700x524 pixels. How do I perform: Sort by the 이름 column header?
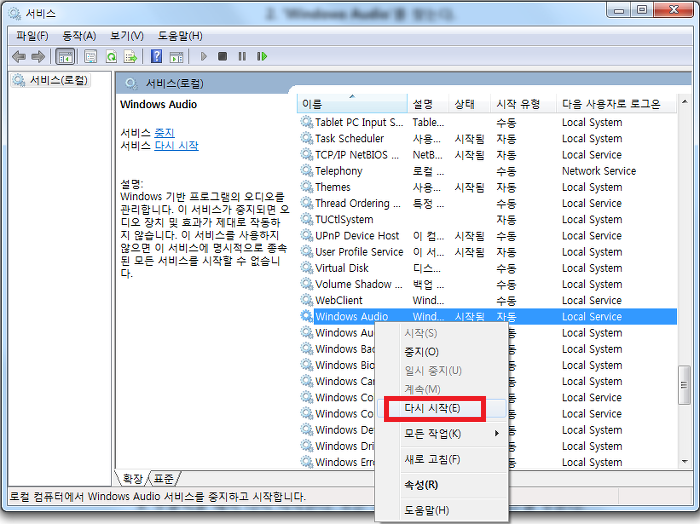click(352, 104)
